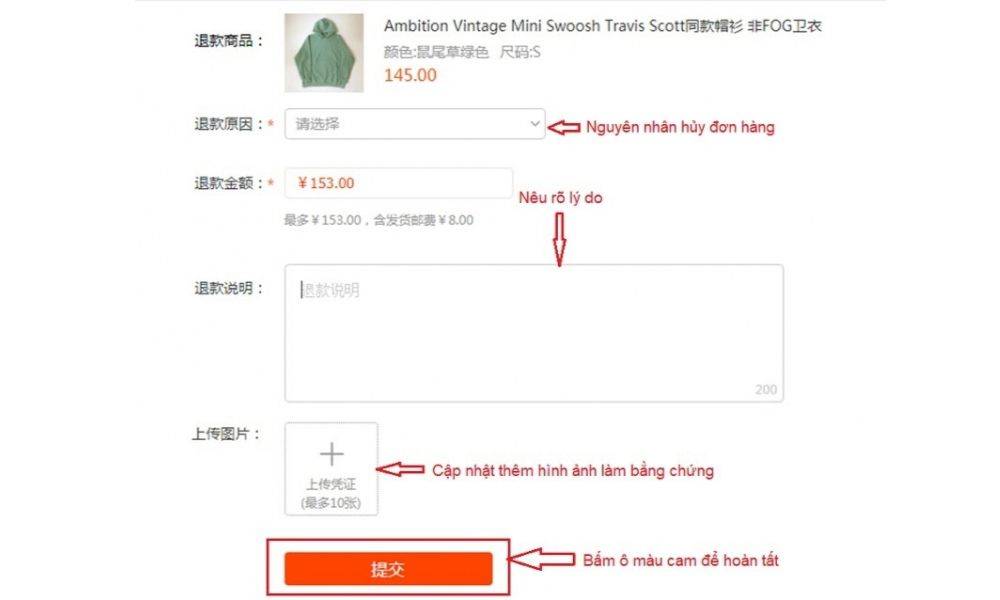Viewport: 1000px width, 600px height.
Task: Click the green hoodie product thumbnail
Action: pyautogui.click(x=324, y=53)
